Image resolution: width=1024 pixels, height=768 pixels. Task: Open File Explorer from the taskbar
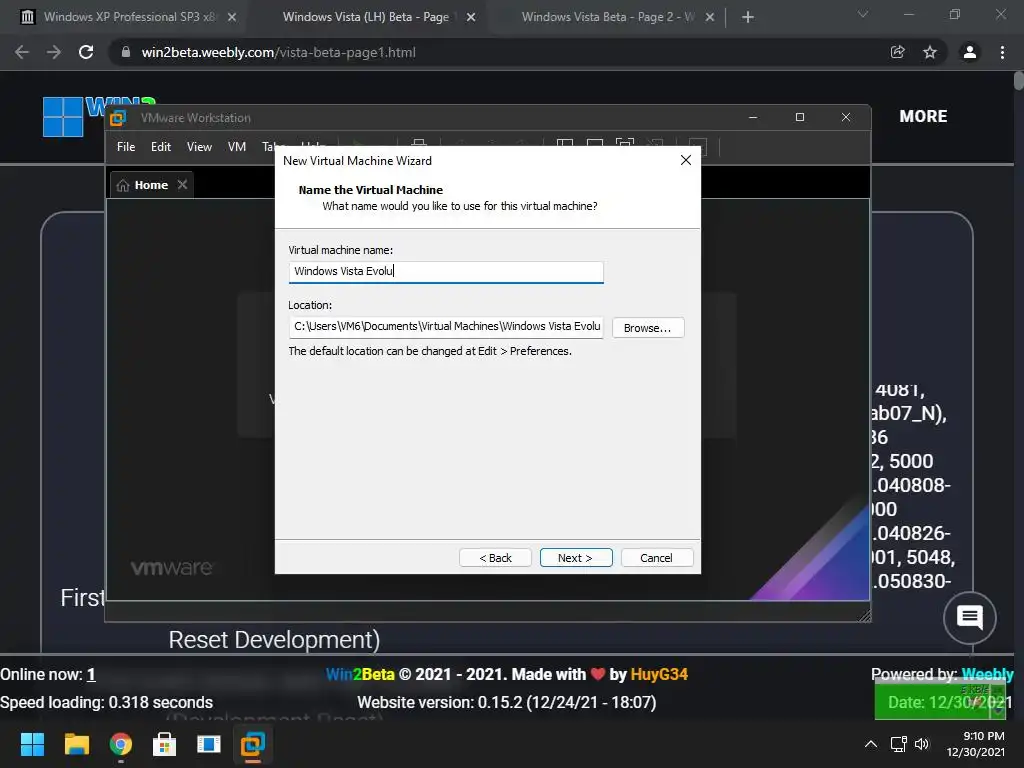point(76,744)
